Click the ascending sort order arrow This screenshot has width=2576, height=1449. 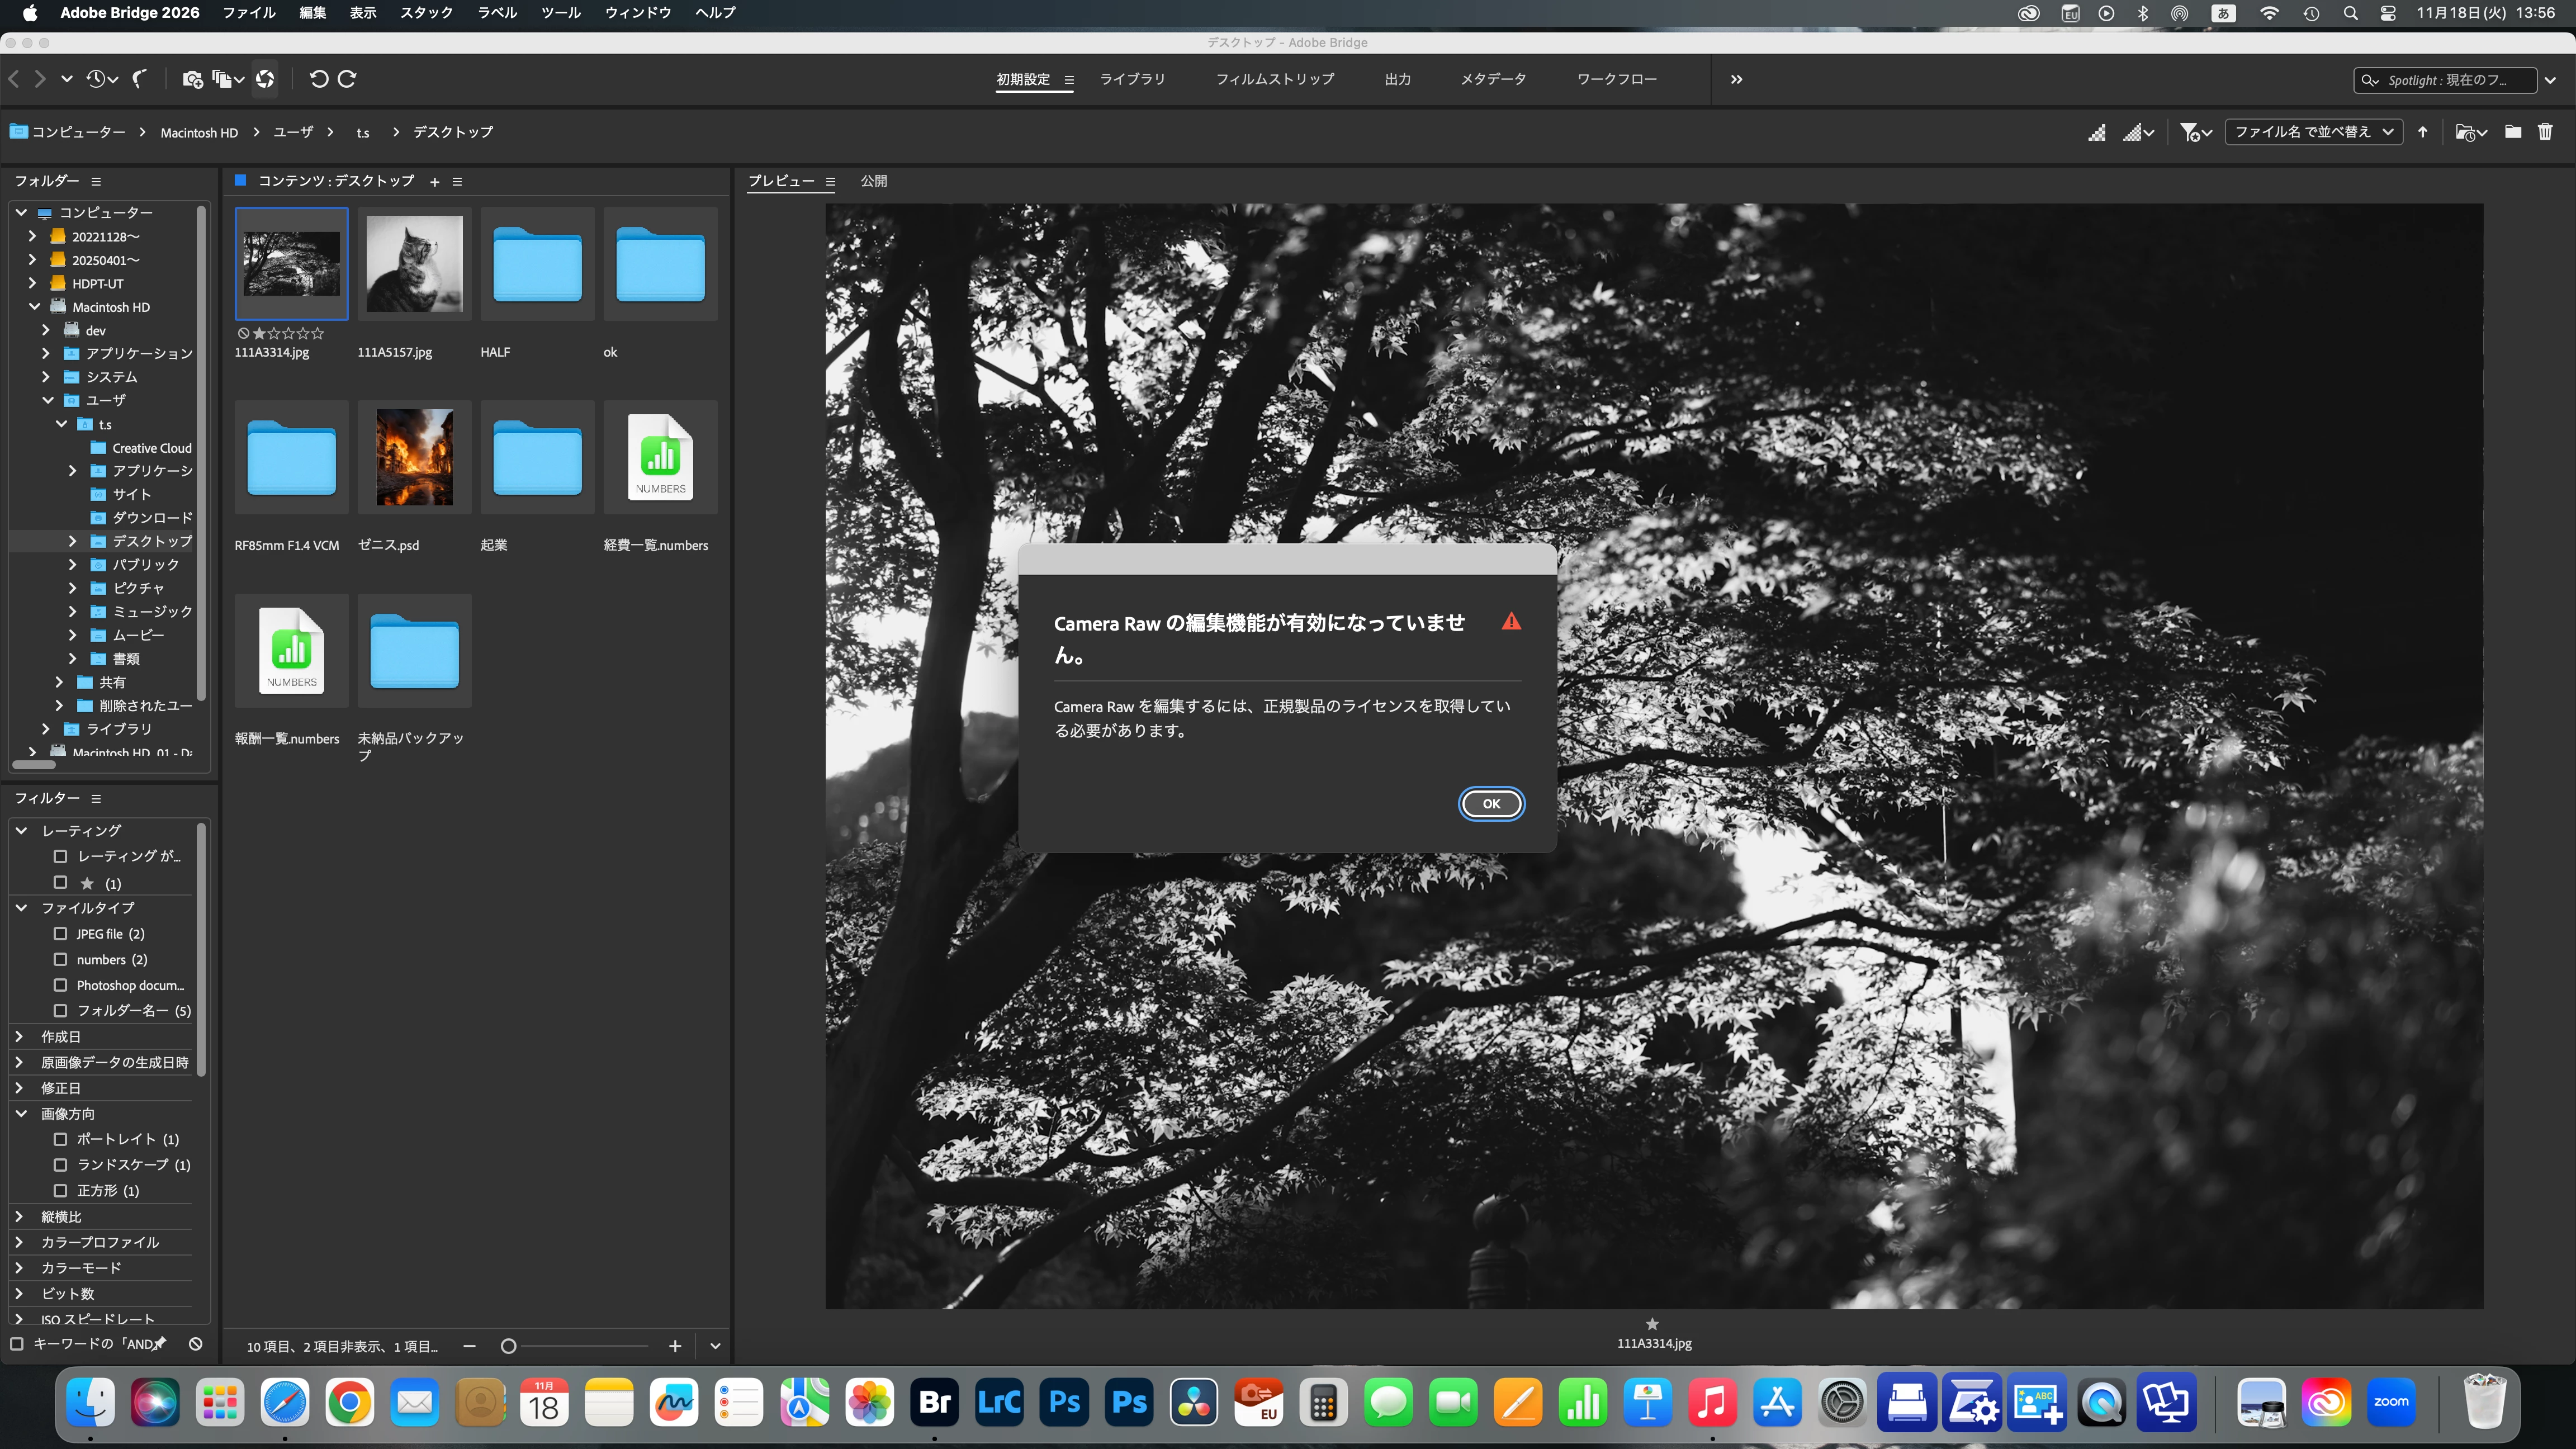[2422, 132]
